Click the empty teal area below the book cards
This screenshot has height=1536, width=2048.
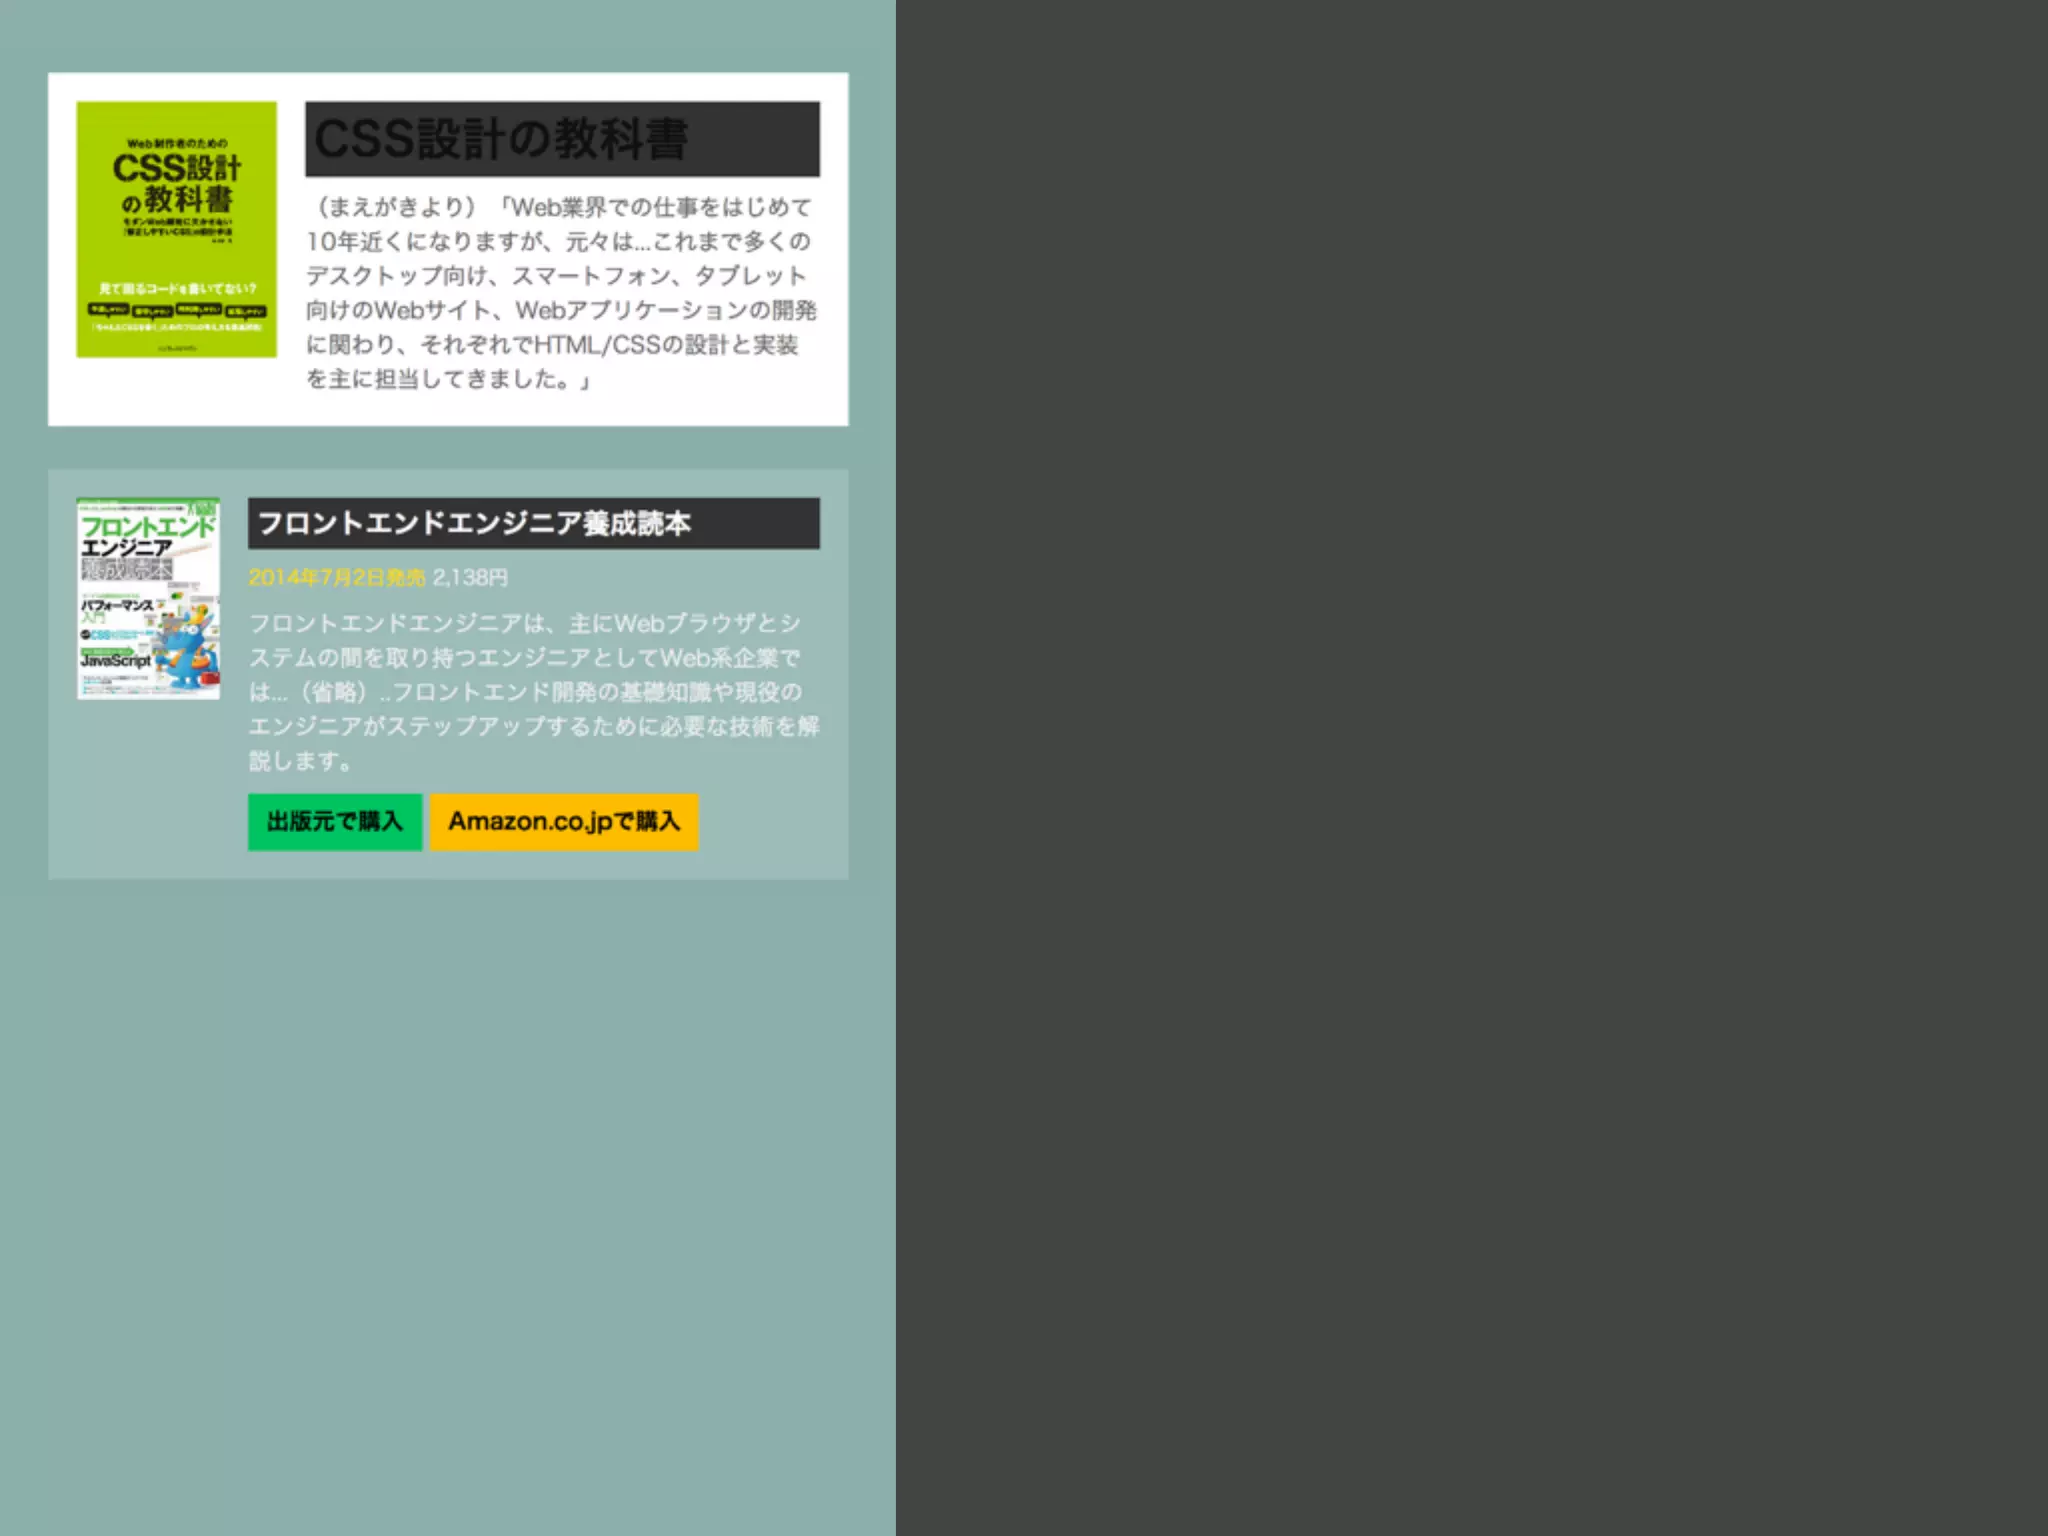[448, 1200]
